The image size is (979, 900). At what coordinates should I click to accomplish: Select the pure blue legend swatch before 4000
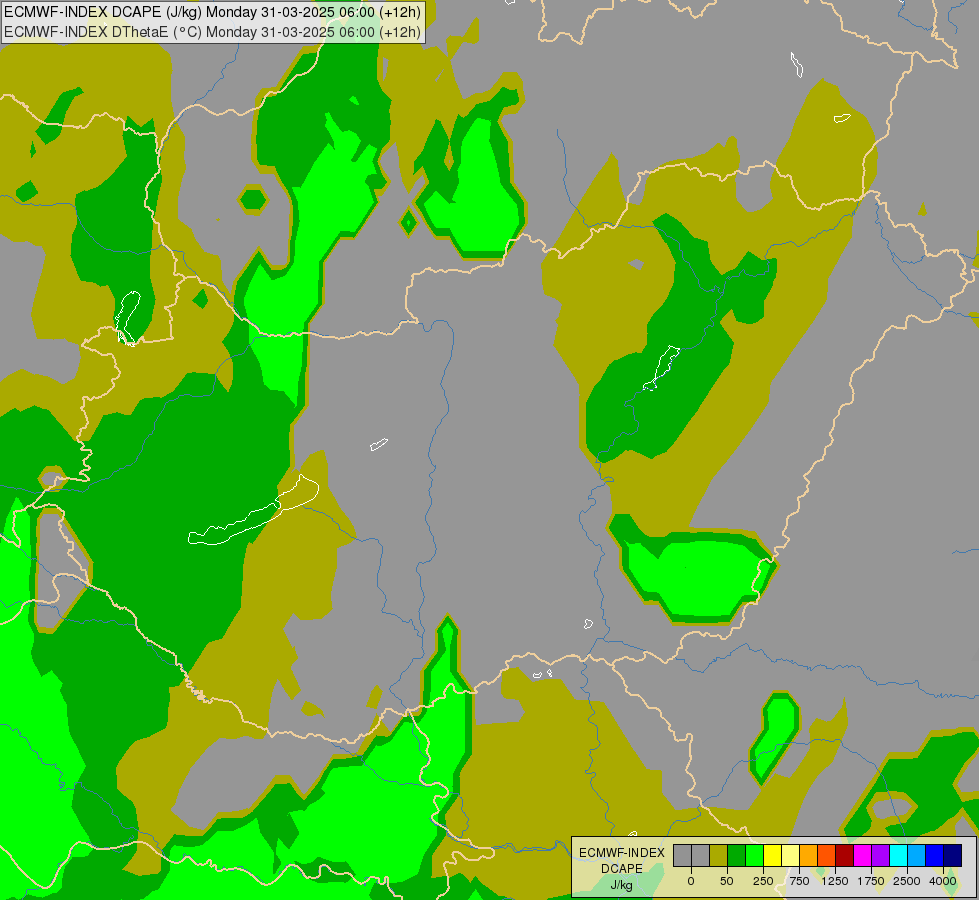[x=935, y=855]
